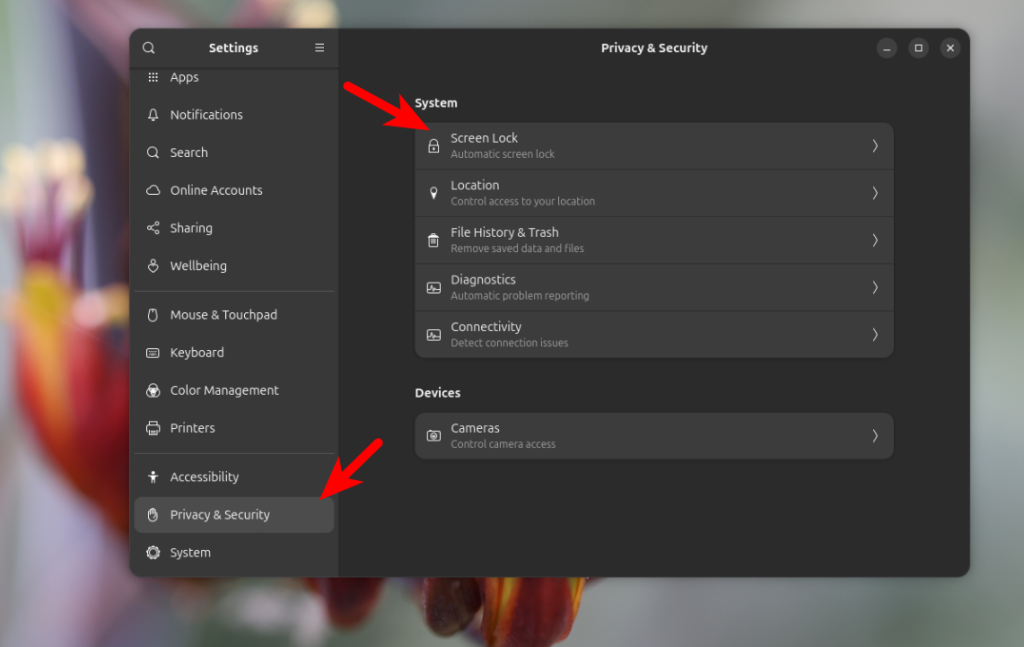Viewport: 1024px width, 647px height.
Task: Click the Screen Lock padlock icon
Action: tap(434, 146)
